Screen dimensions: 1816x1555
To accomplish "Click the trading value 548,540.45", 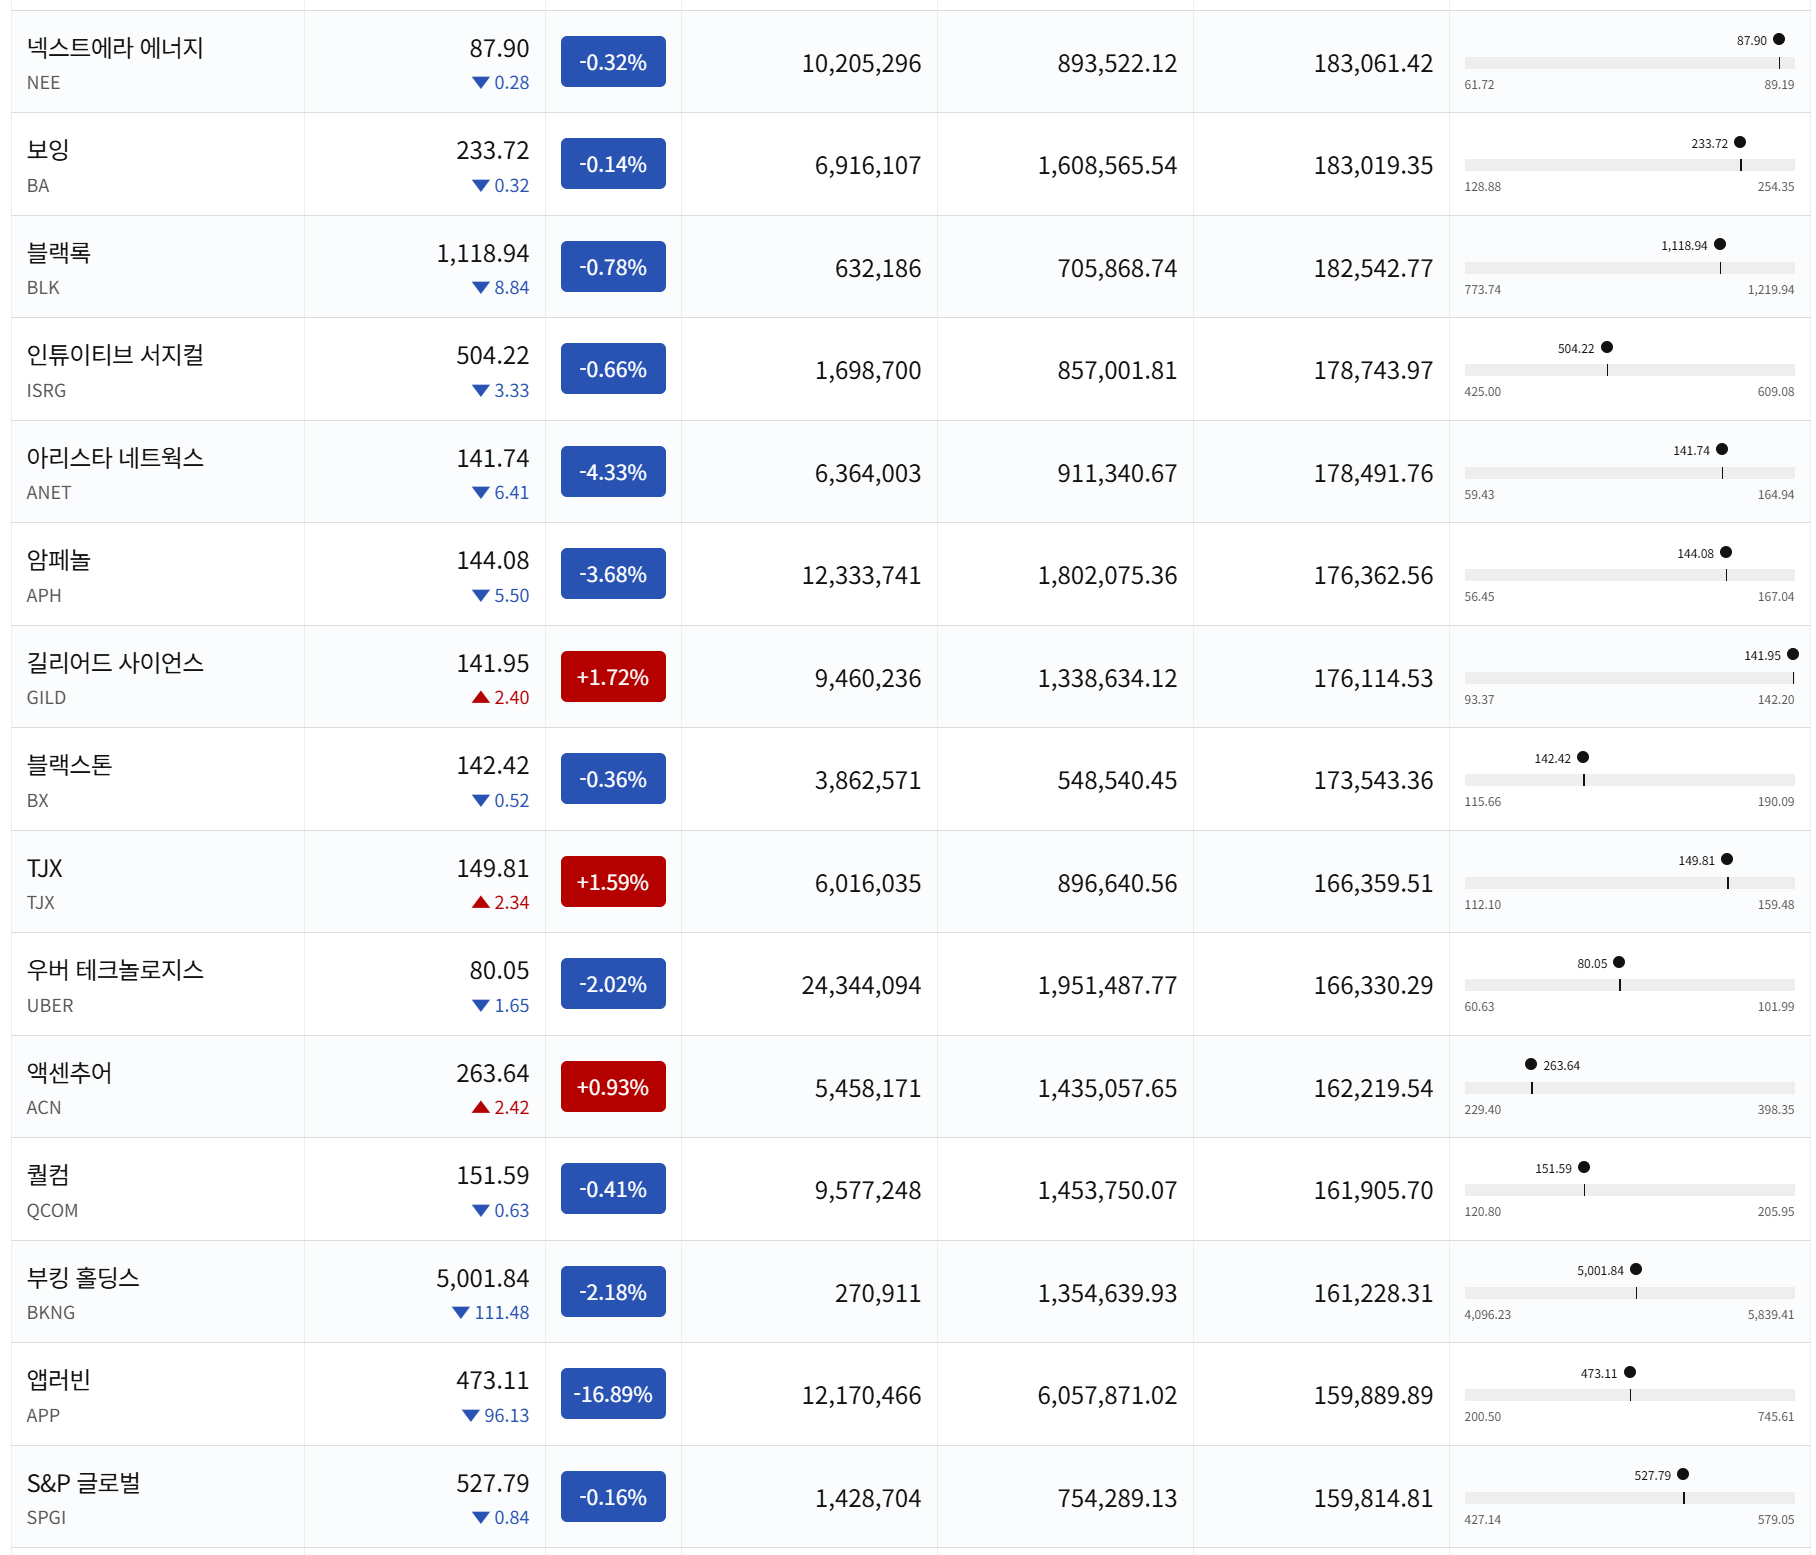I will coord(1117,780).
